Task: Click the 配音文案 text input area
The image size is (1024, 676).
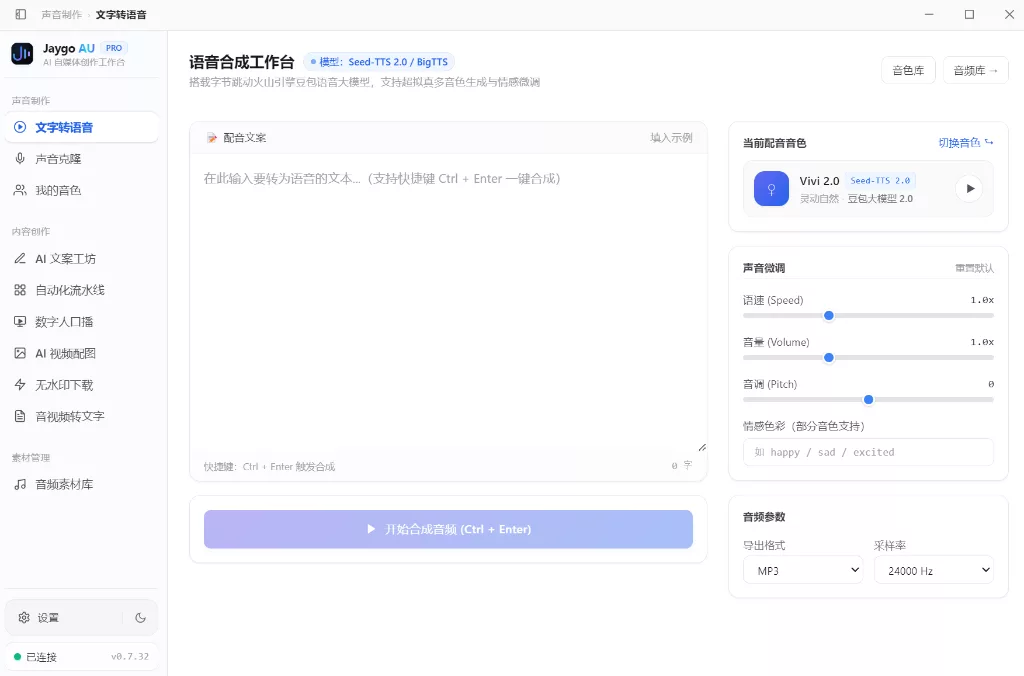Action: coord(448,304)
